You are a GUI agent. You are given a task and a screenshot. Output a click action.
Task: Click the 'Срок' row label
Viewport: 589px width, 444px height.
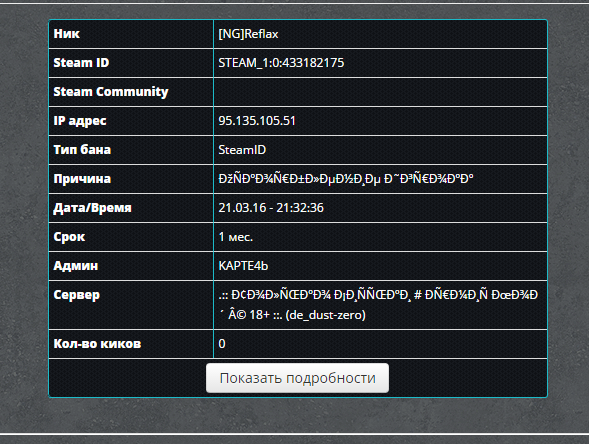[69, 237]
